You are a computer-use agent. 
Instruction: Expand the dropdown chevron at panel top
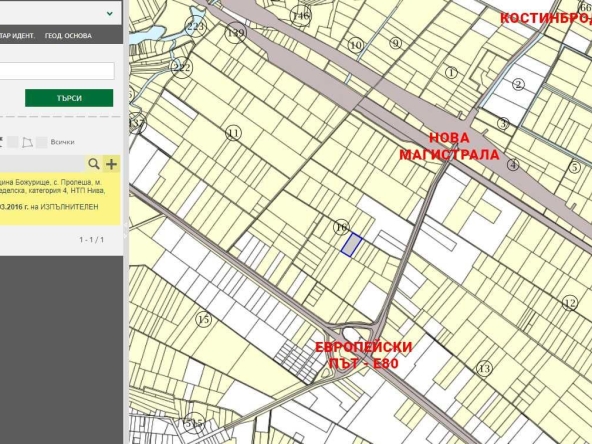pos(109,14)
